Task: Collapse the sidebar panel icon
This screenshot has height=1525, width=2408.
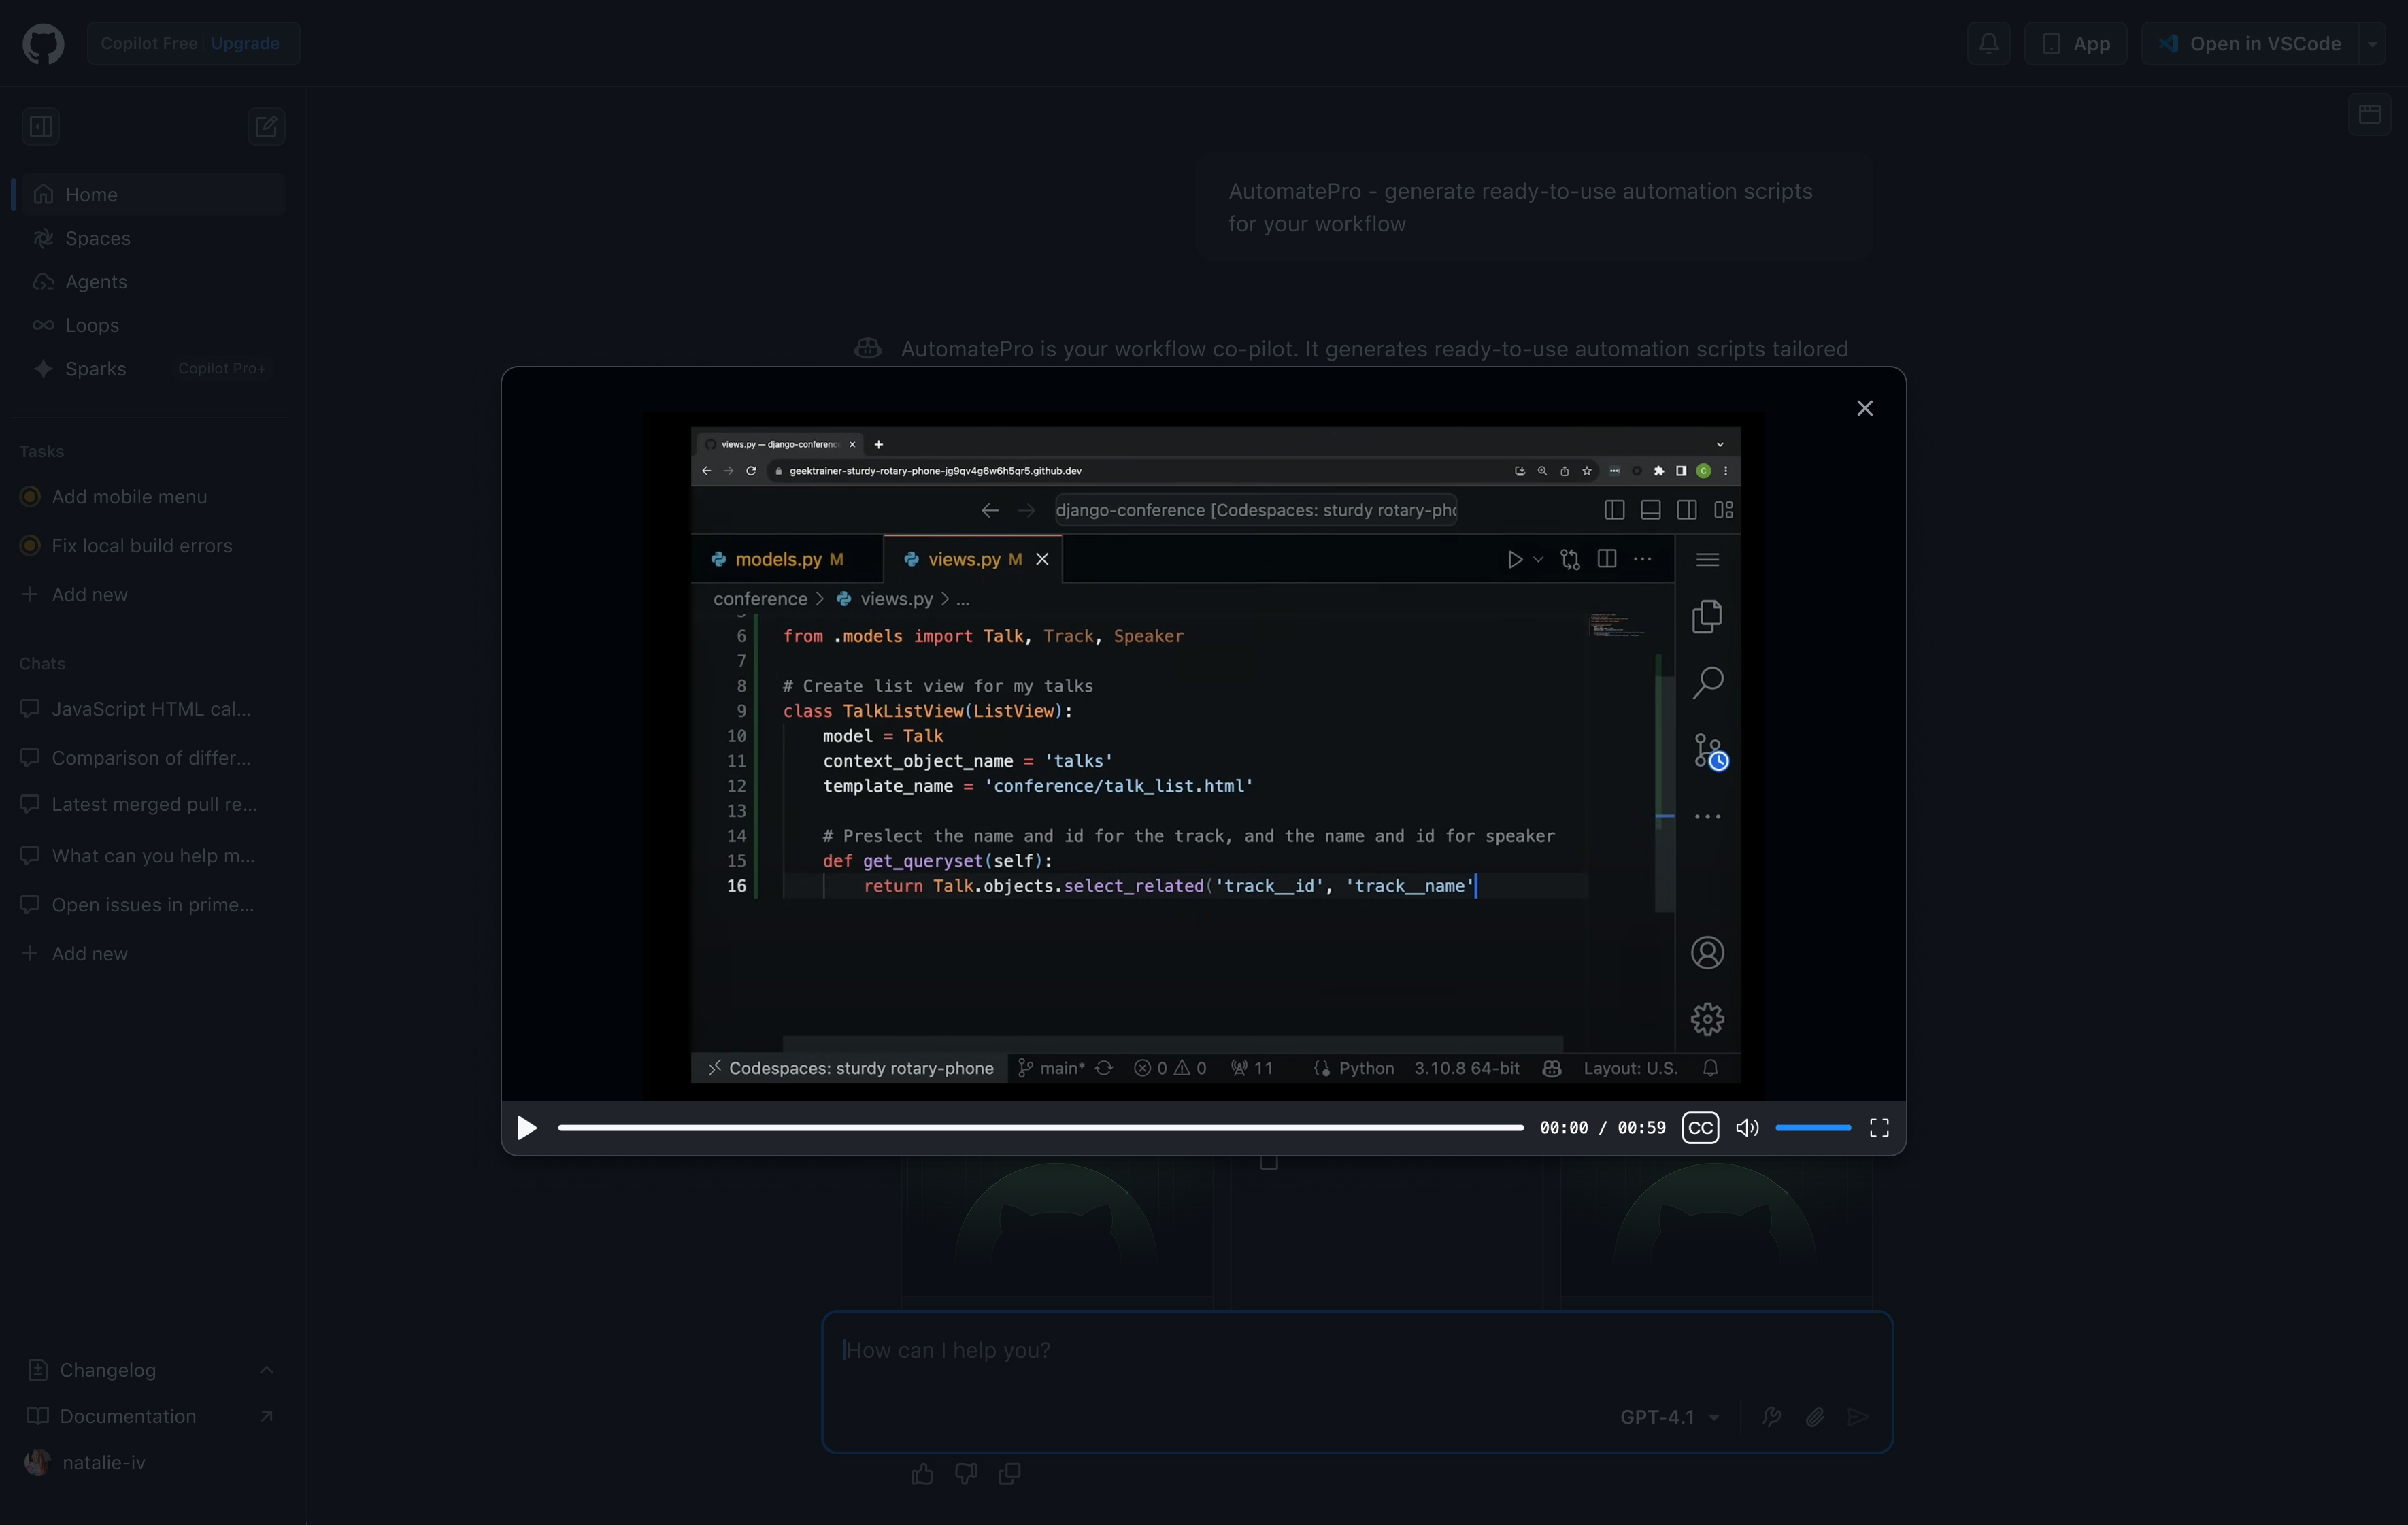Action: click(x=41, y=127)
